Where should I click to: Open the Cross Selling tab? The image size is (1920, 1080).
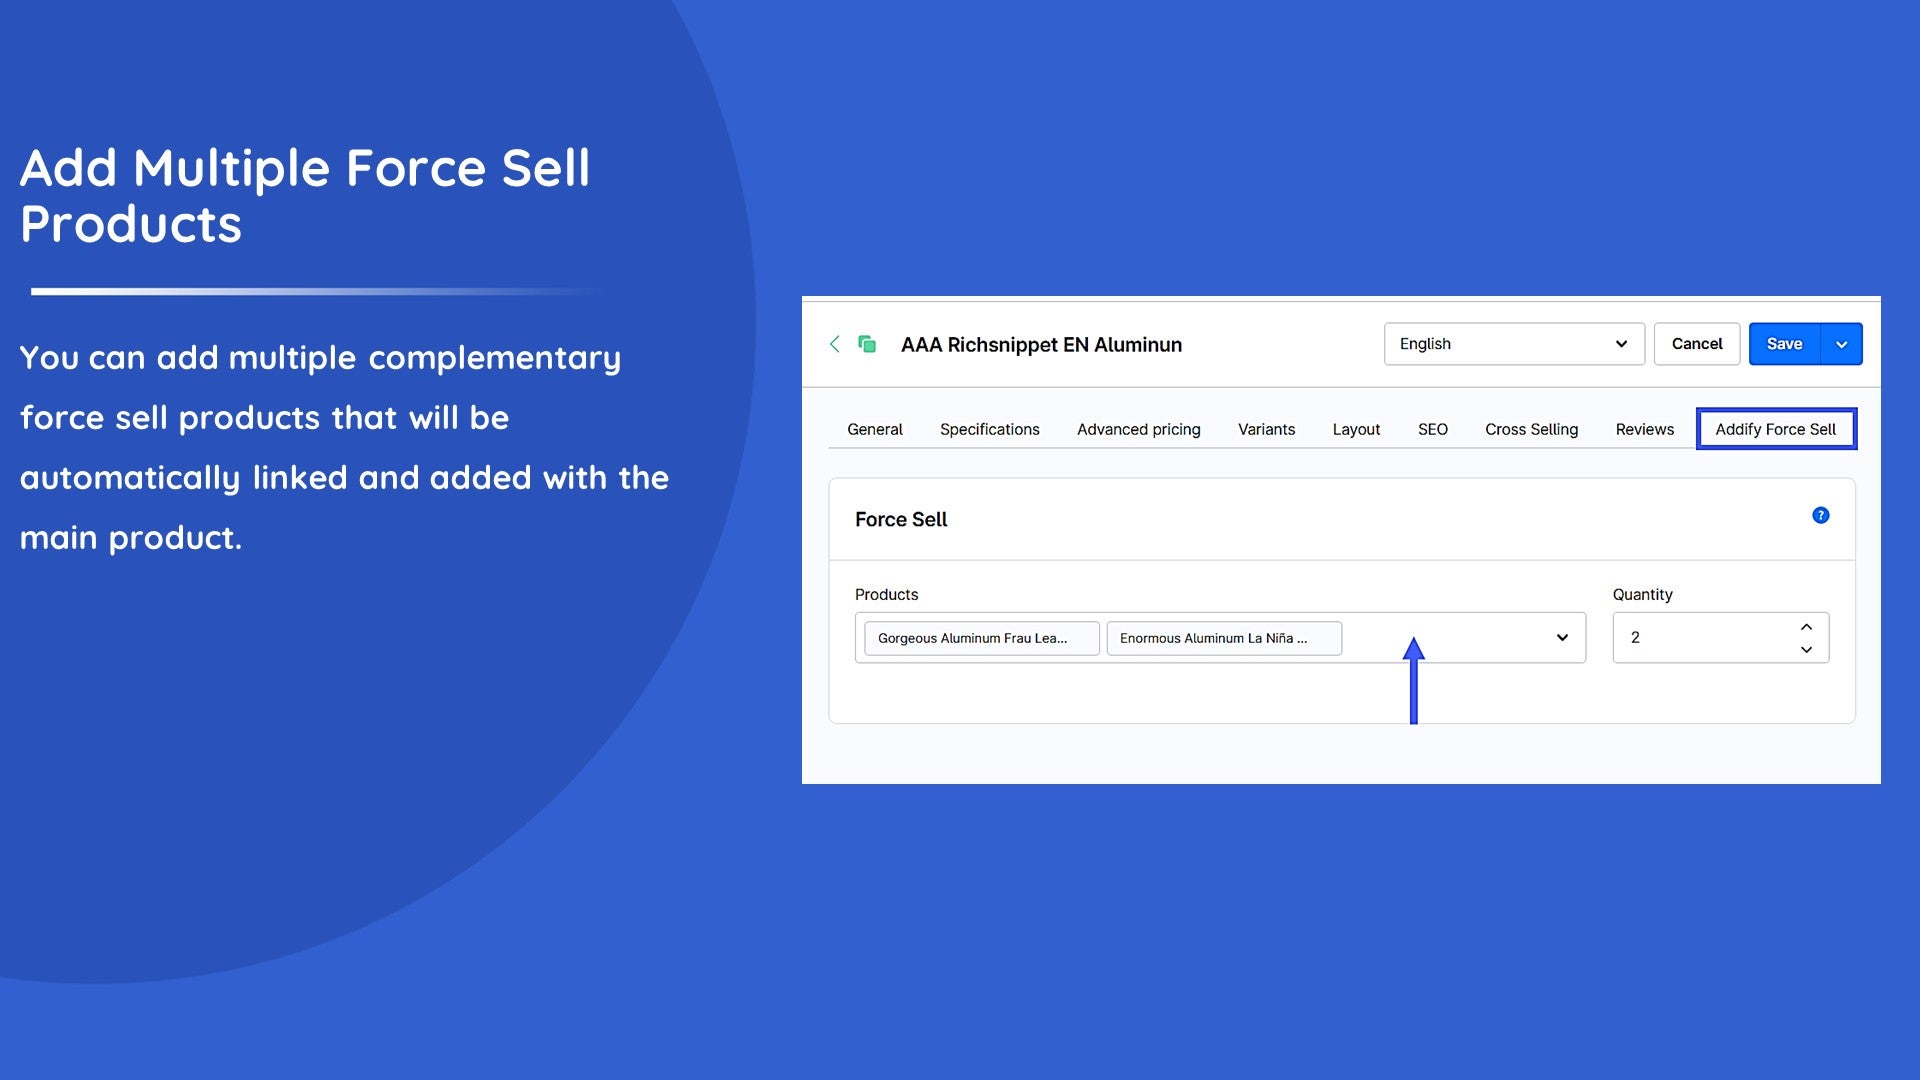[x=1531, y=429]
